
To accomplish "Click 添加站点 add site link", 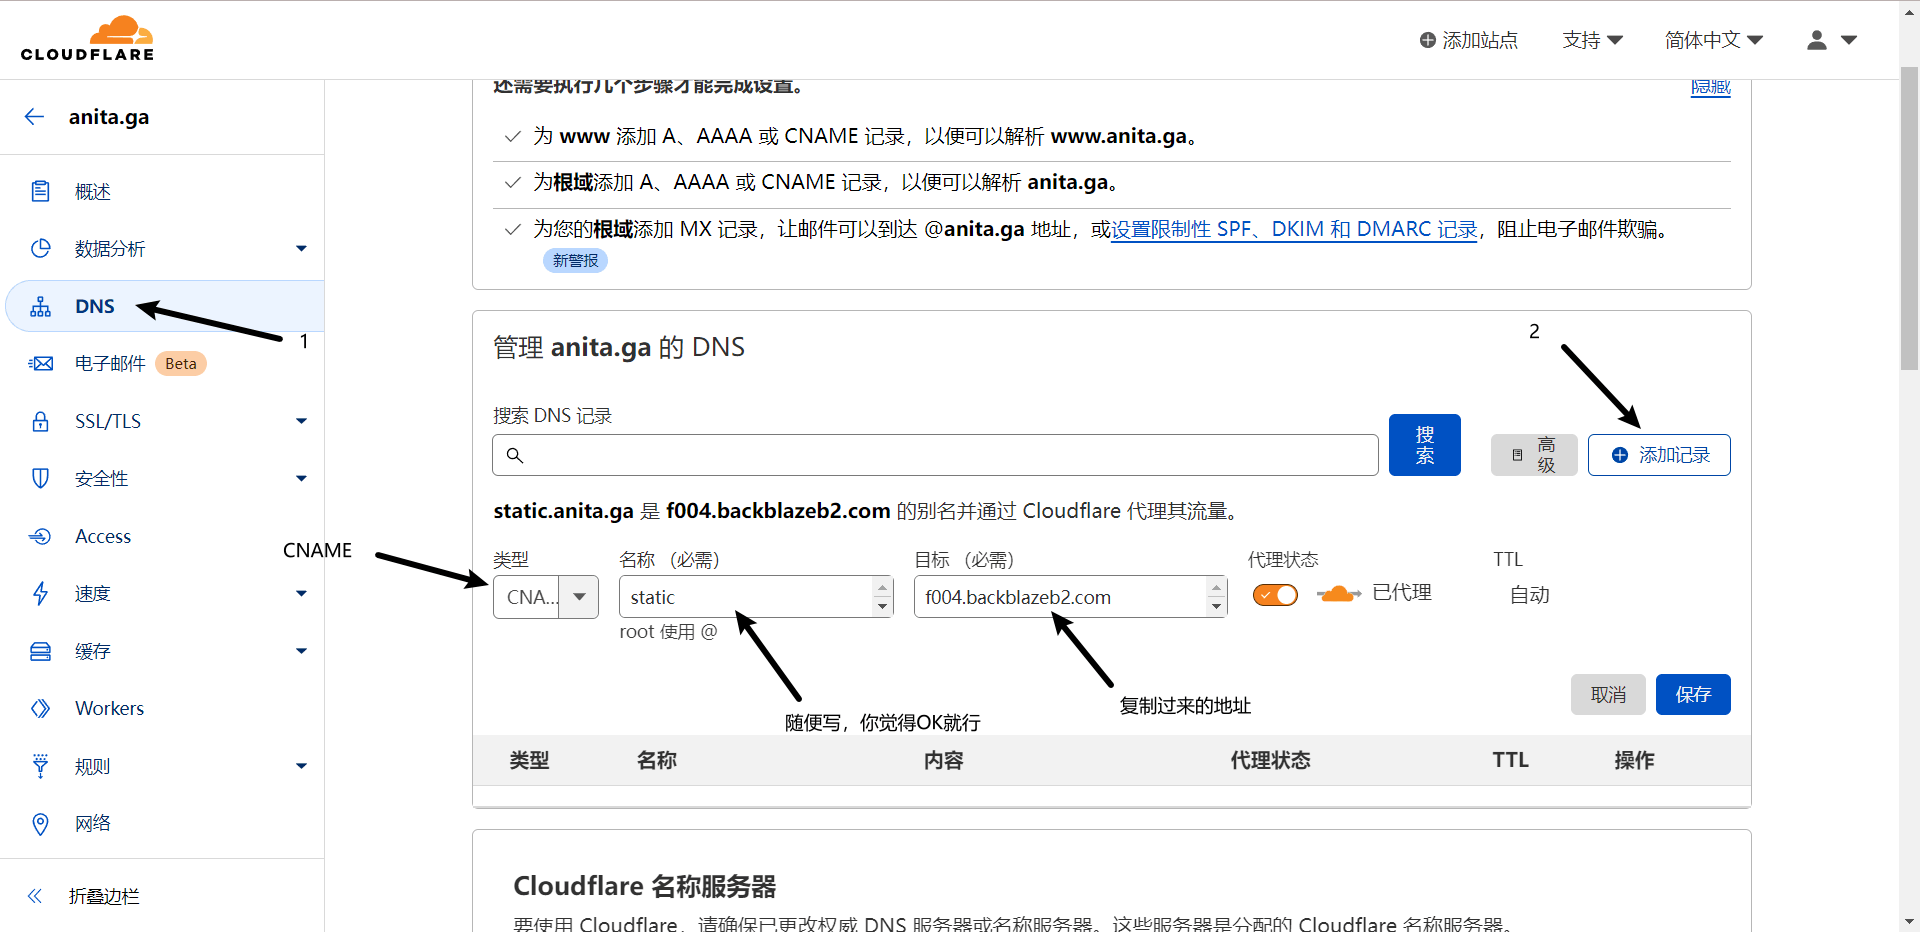I will click(x=1469, y=40).
